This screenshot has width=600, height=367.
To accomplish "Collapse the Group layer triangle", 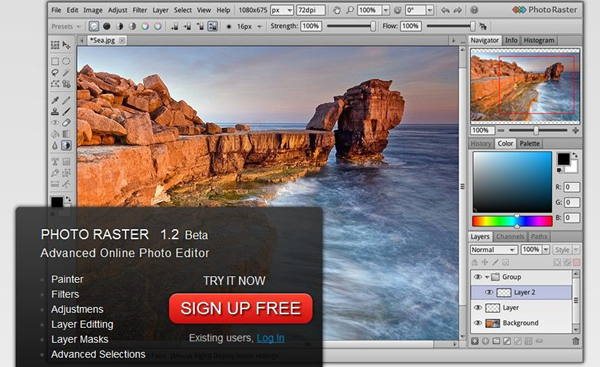I will 487,277.
